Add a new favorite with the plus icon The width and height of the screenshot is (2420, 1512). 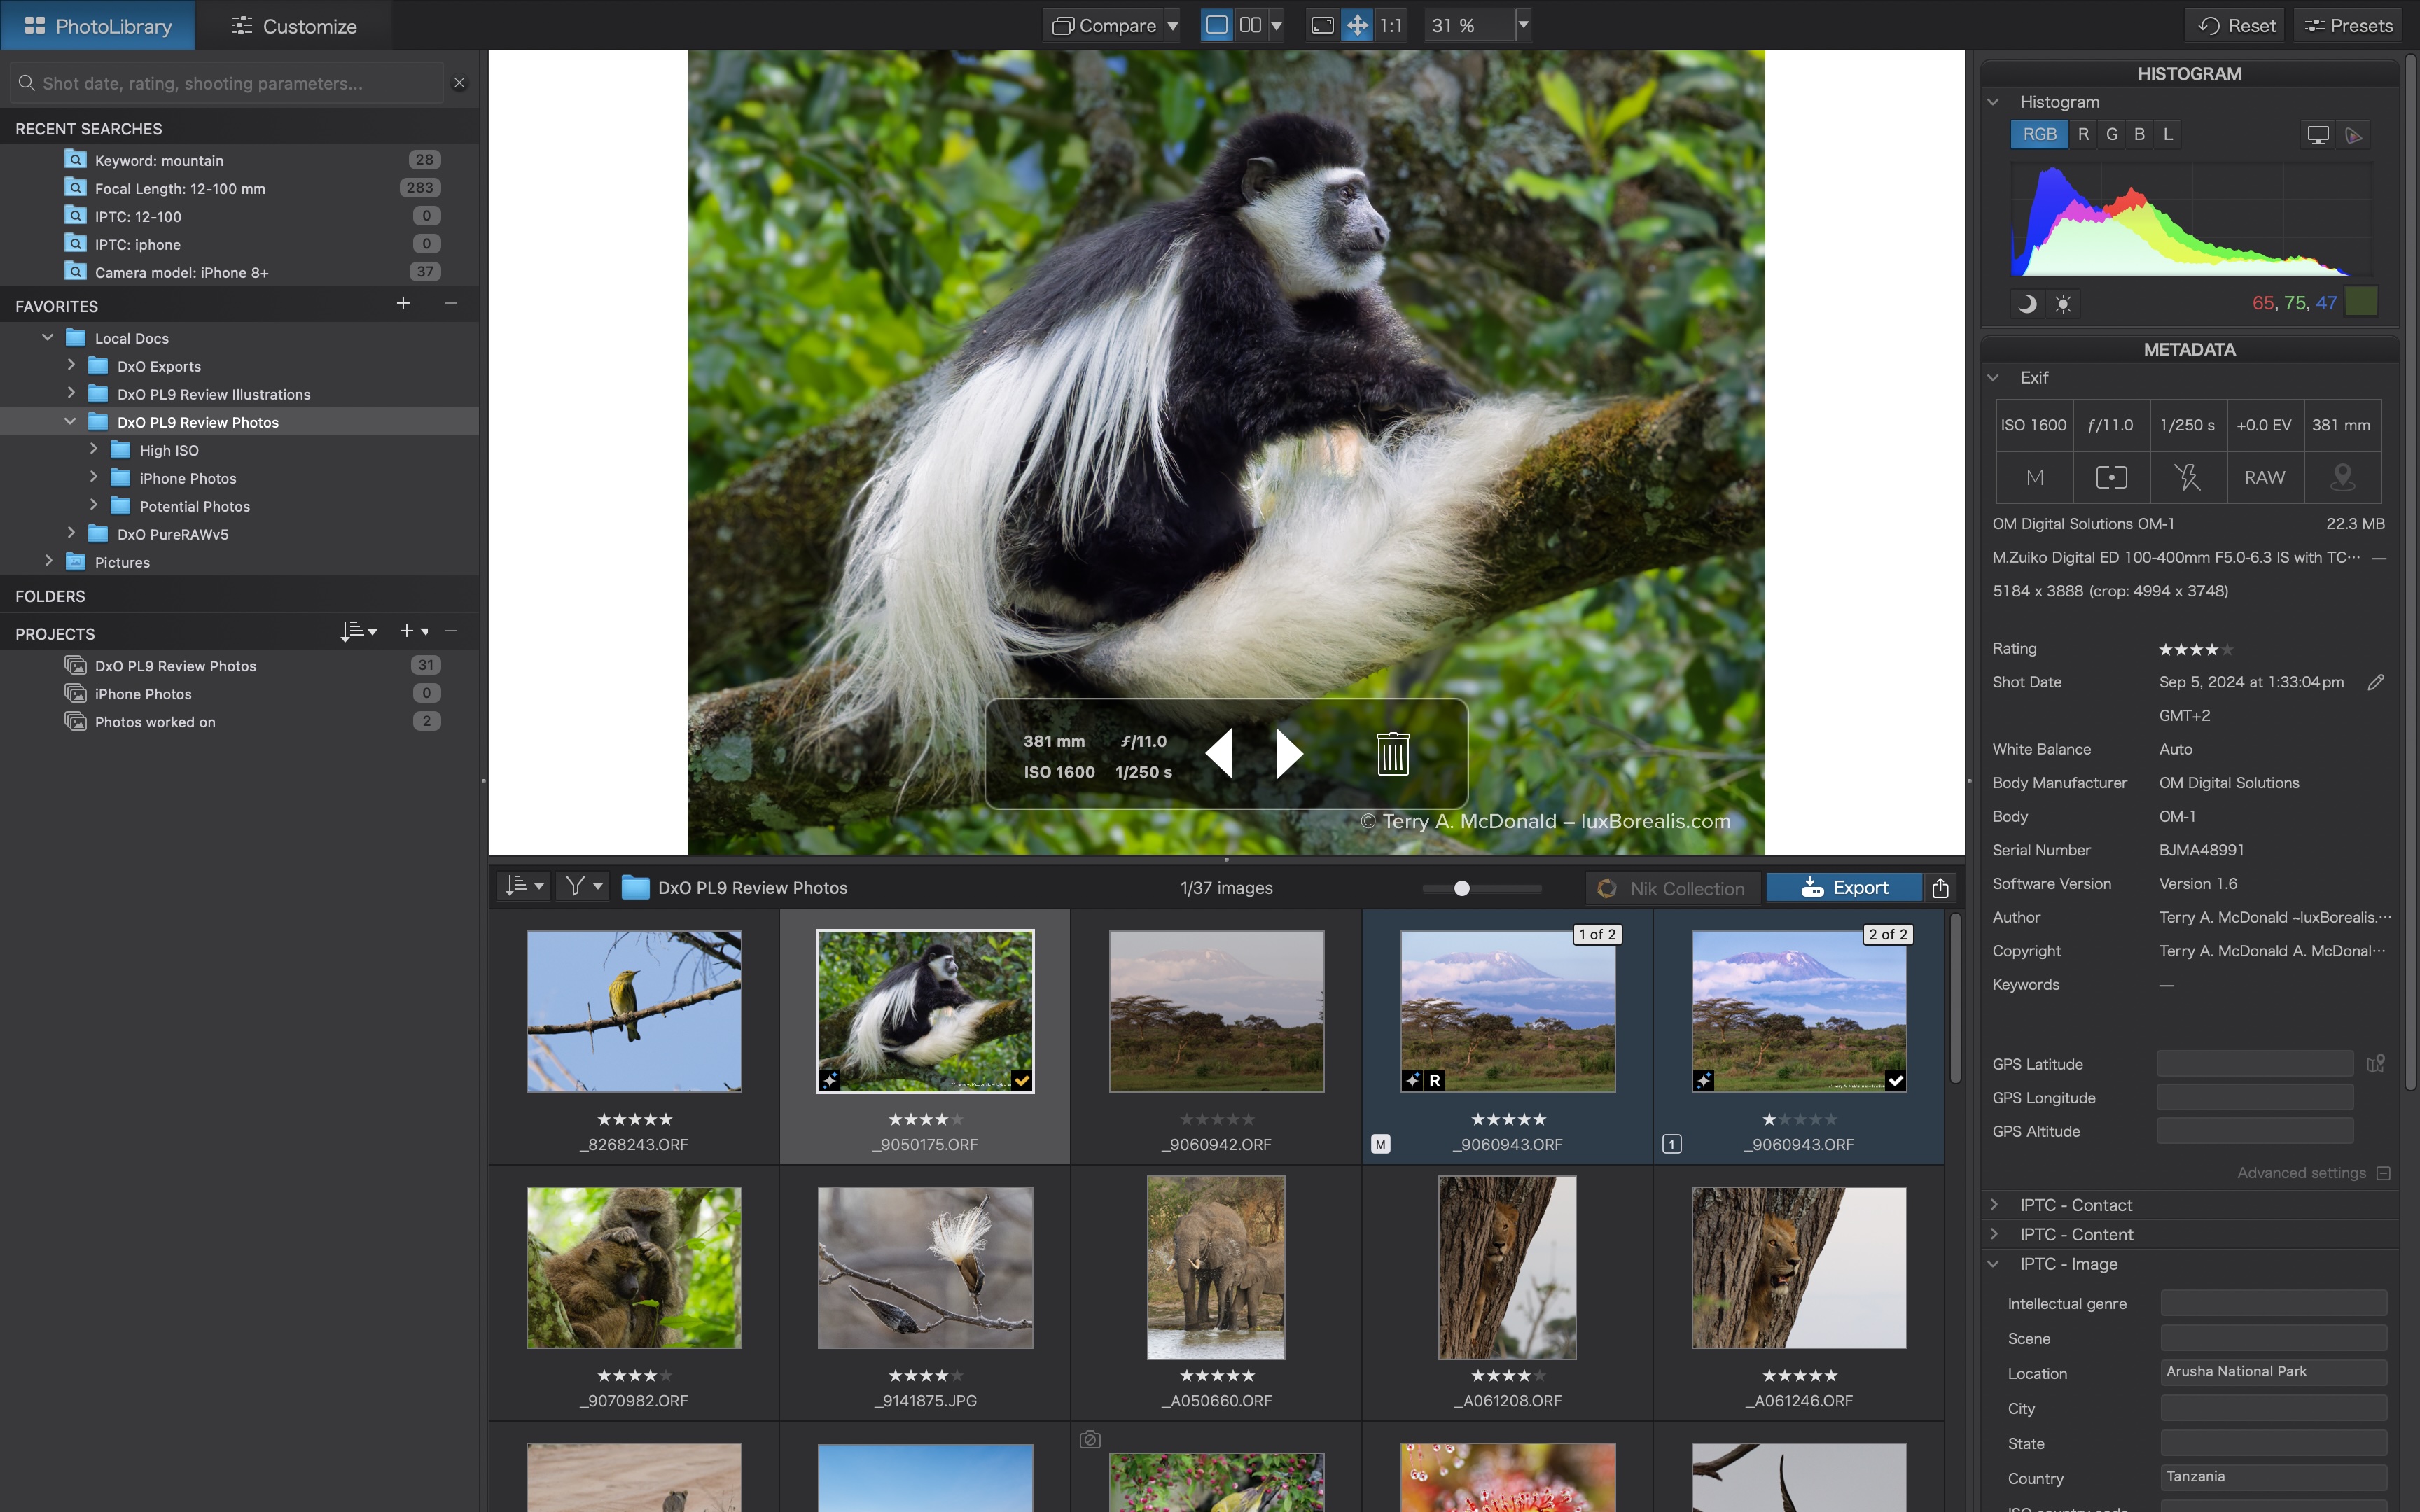pos(403,303)
